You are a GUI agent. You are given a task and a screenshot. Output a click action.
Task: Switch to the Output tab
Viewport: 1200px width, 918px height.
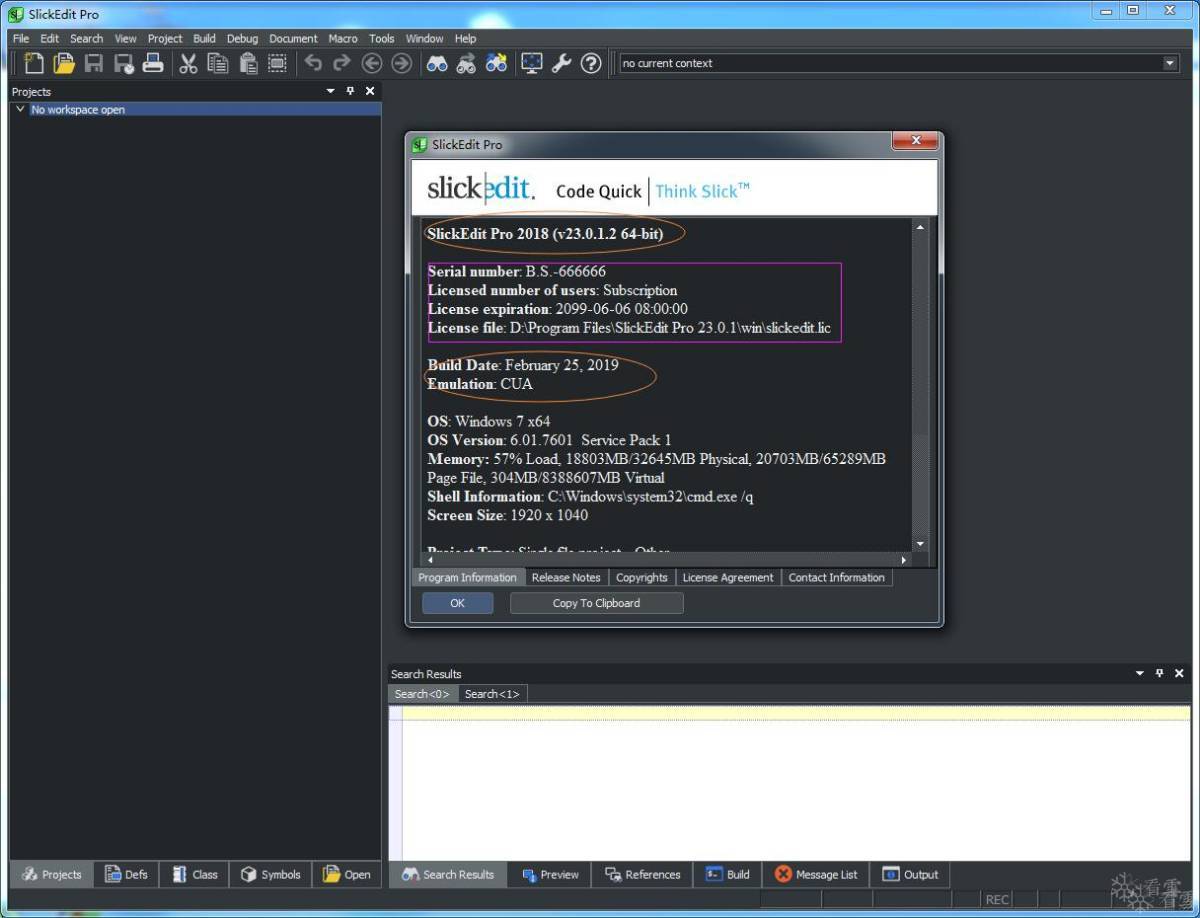(910, 874)
